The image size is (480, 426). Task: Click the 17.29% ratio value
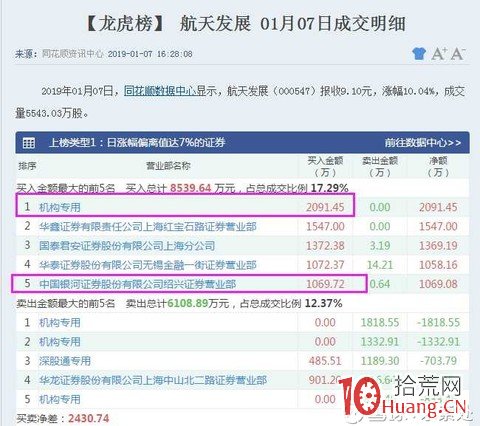click(x=329, y=188)
